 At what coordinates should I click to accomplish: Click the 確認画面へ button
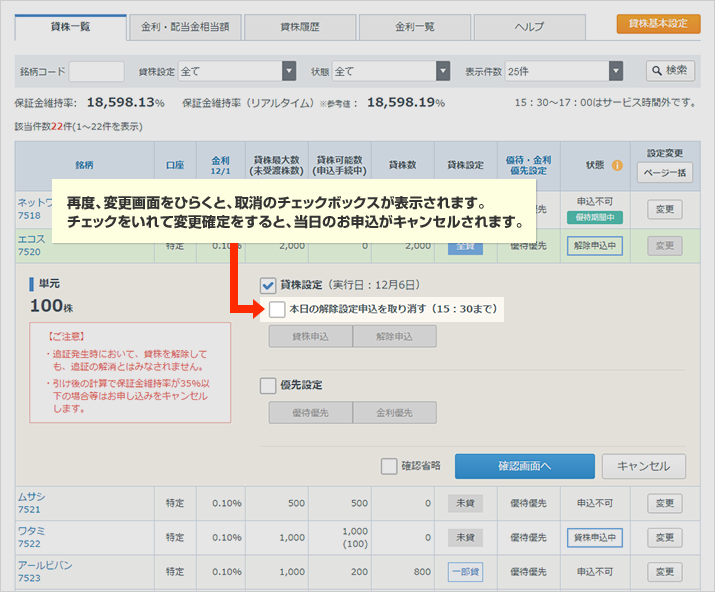pos(524,466)
